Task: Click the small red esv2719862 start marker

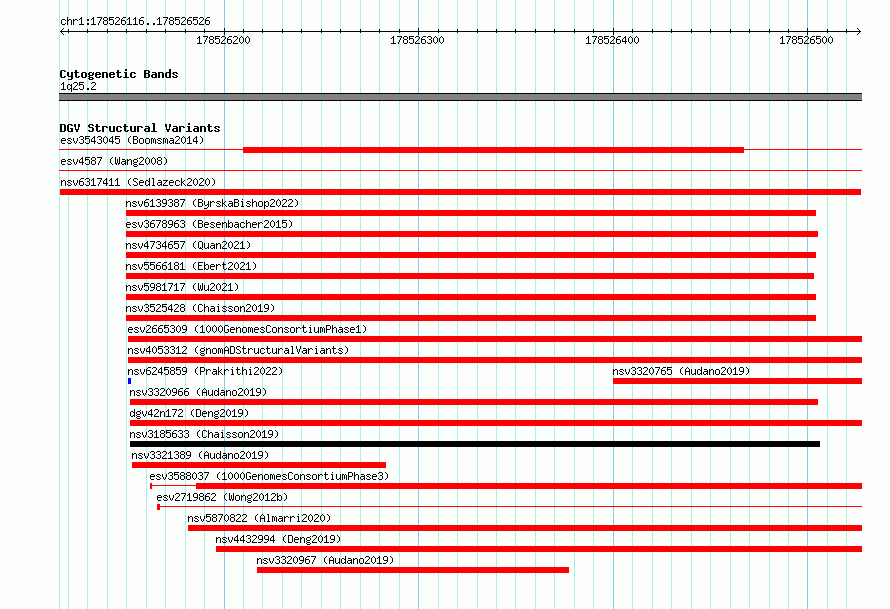Action: coord(158,507)
